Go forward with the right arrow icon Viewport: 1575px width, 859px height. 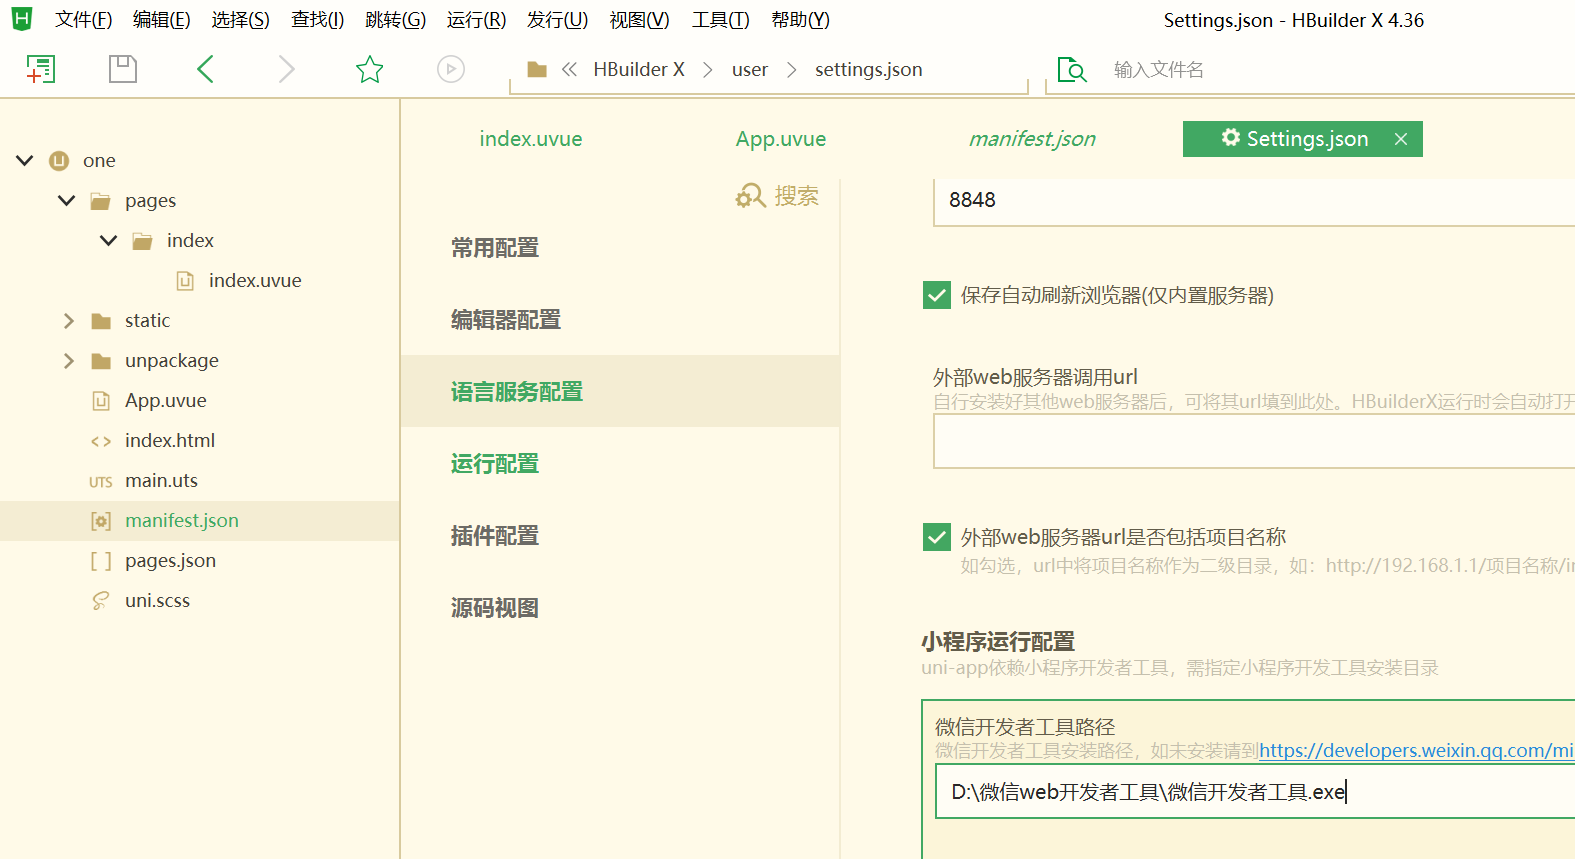pos(287,69)
